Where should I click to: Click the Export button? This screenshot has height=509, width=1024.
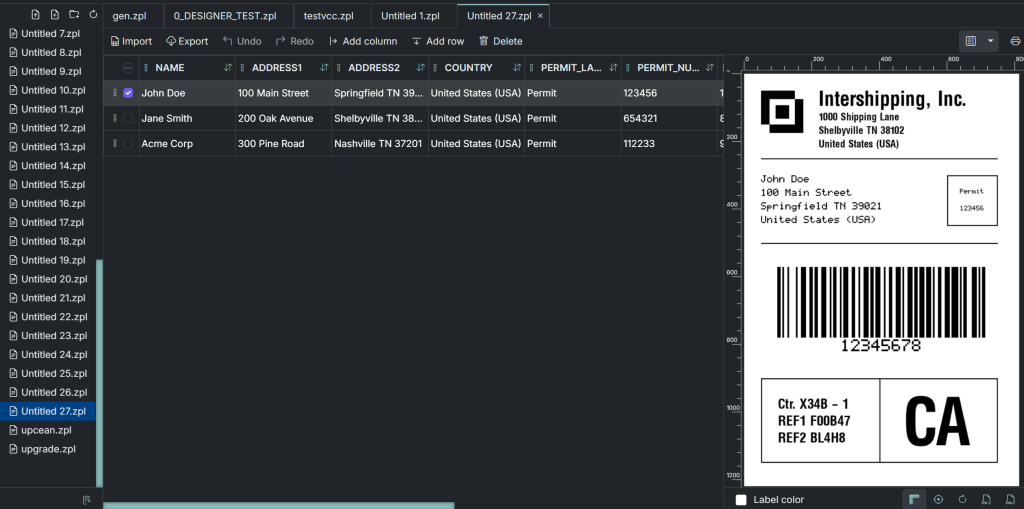click(187, 41)
